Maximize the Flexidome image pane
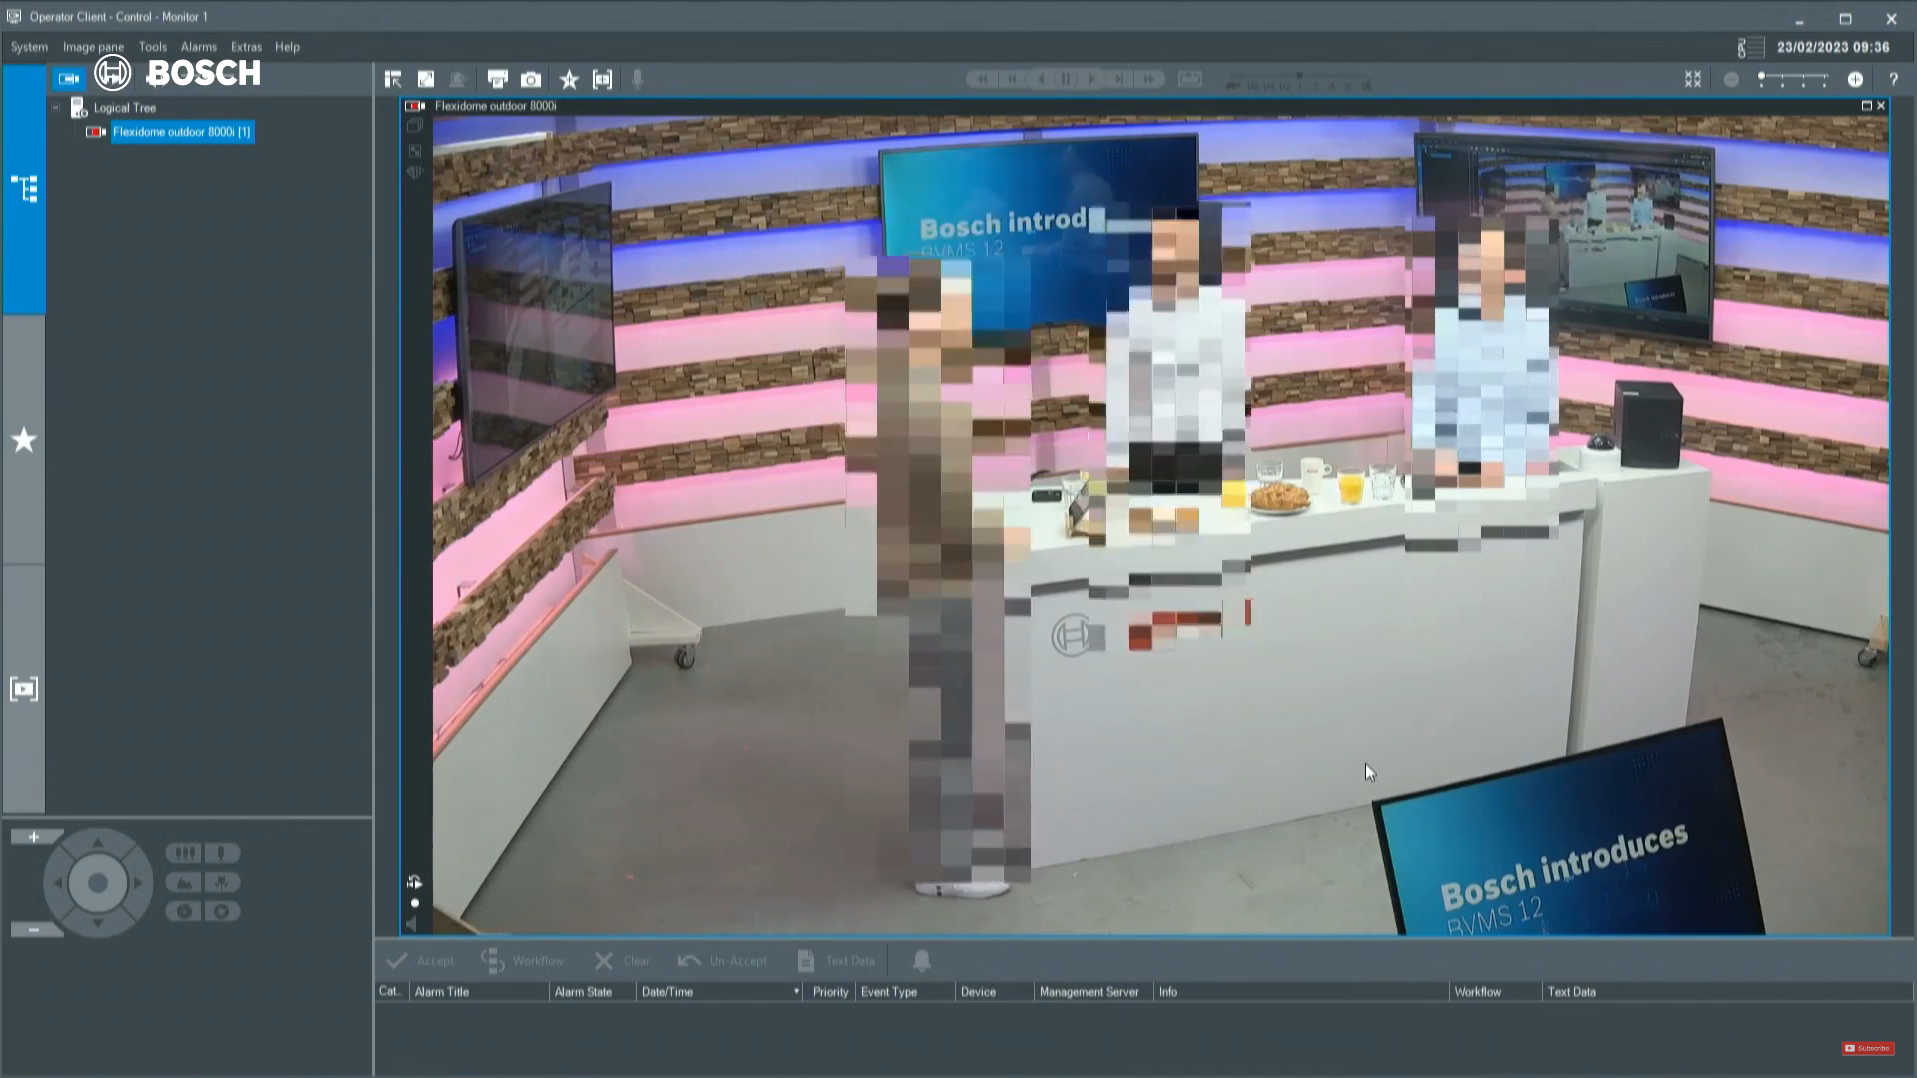The height and width of the screenshot is (1078, 1917). pos(1866,106)
